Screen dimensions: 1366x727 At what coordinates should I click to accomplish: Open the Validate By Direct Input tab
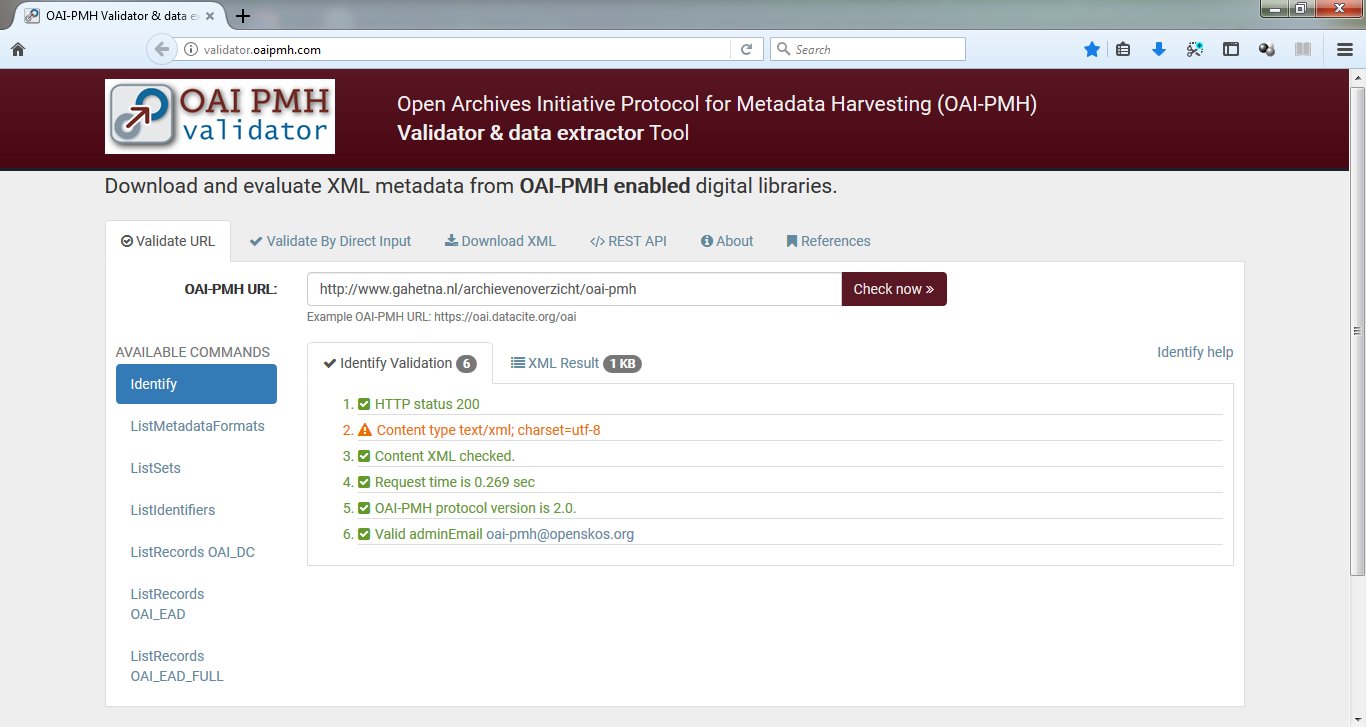tap(330, 241)
